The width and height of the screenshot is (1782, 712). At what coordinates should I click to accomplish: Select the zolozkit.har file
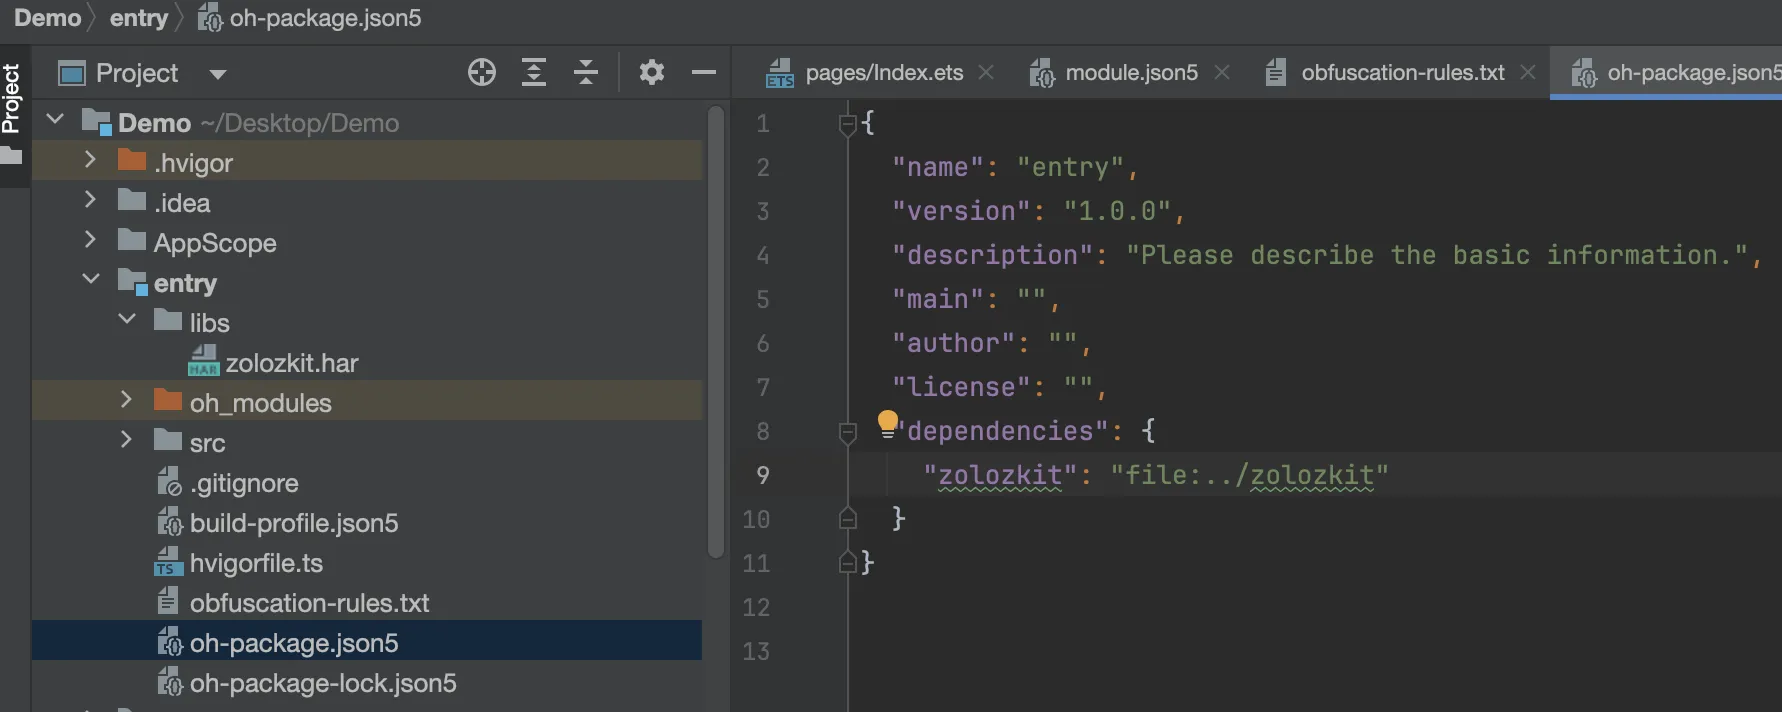[x=291, y=363]
